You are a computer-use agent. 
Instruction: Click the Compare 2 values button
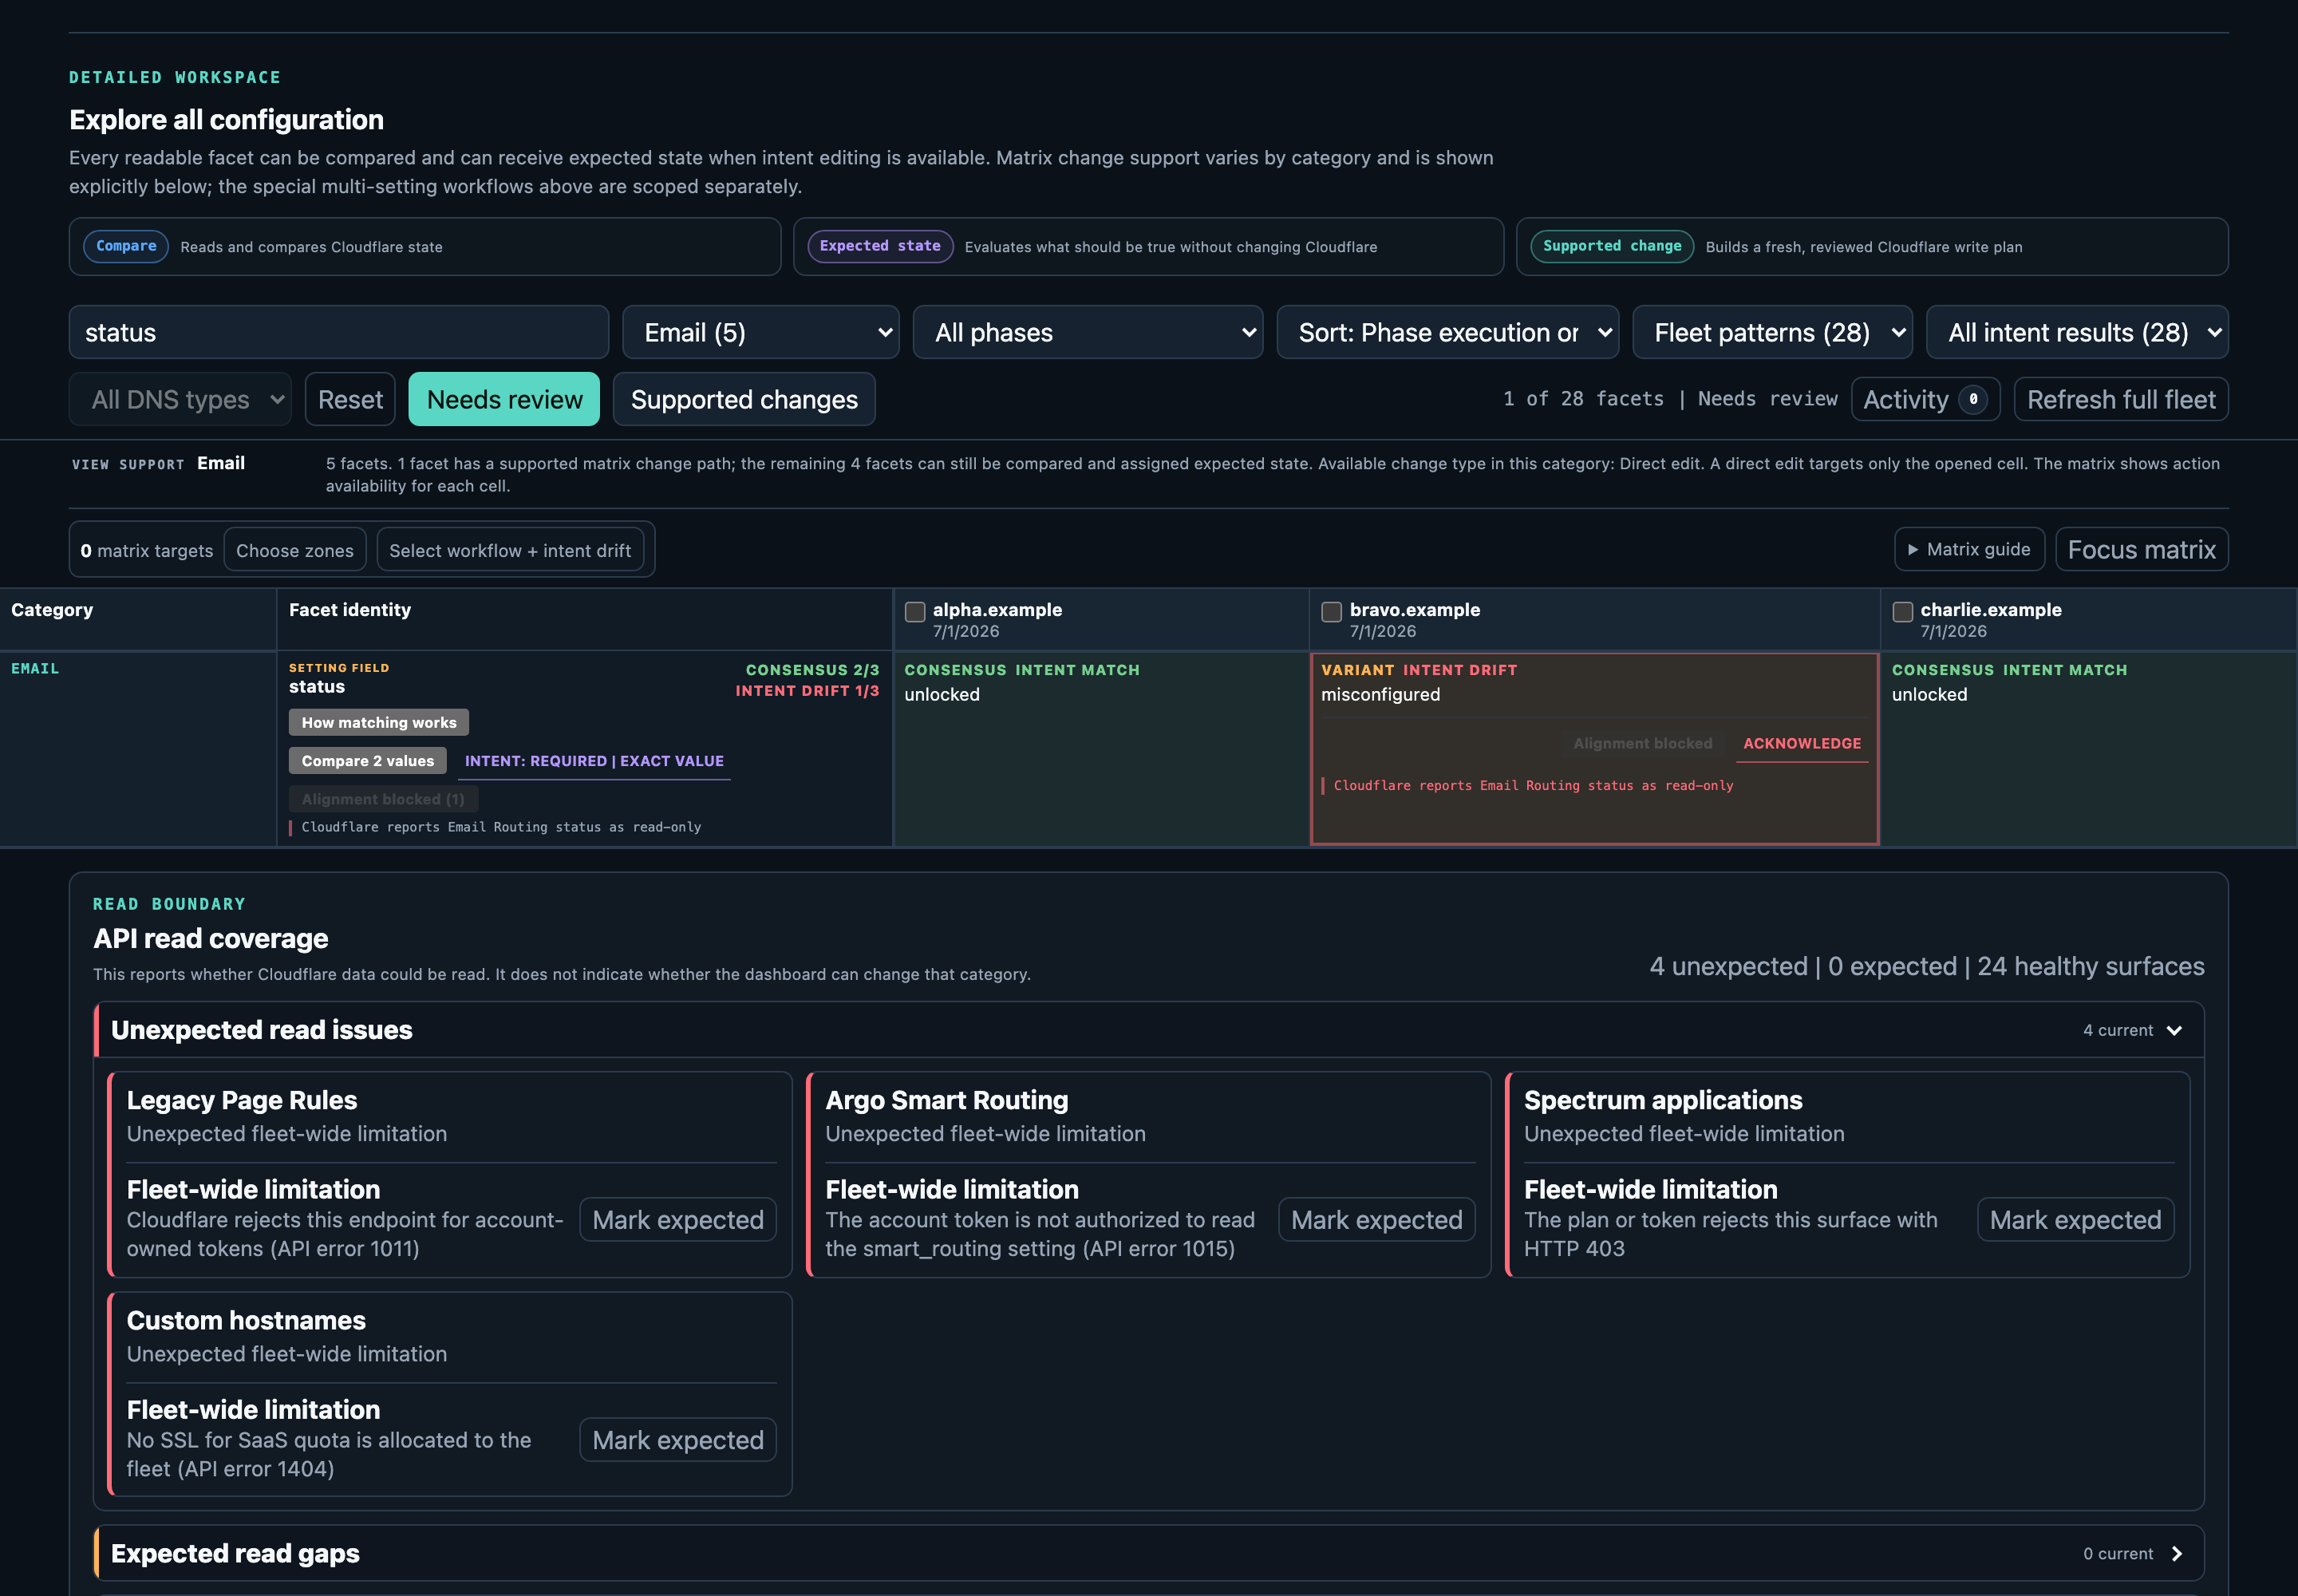pyautogui.click(x=368, y=760)
